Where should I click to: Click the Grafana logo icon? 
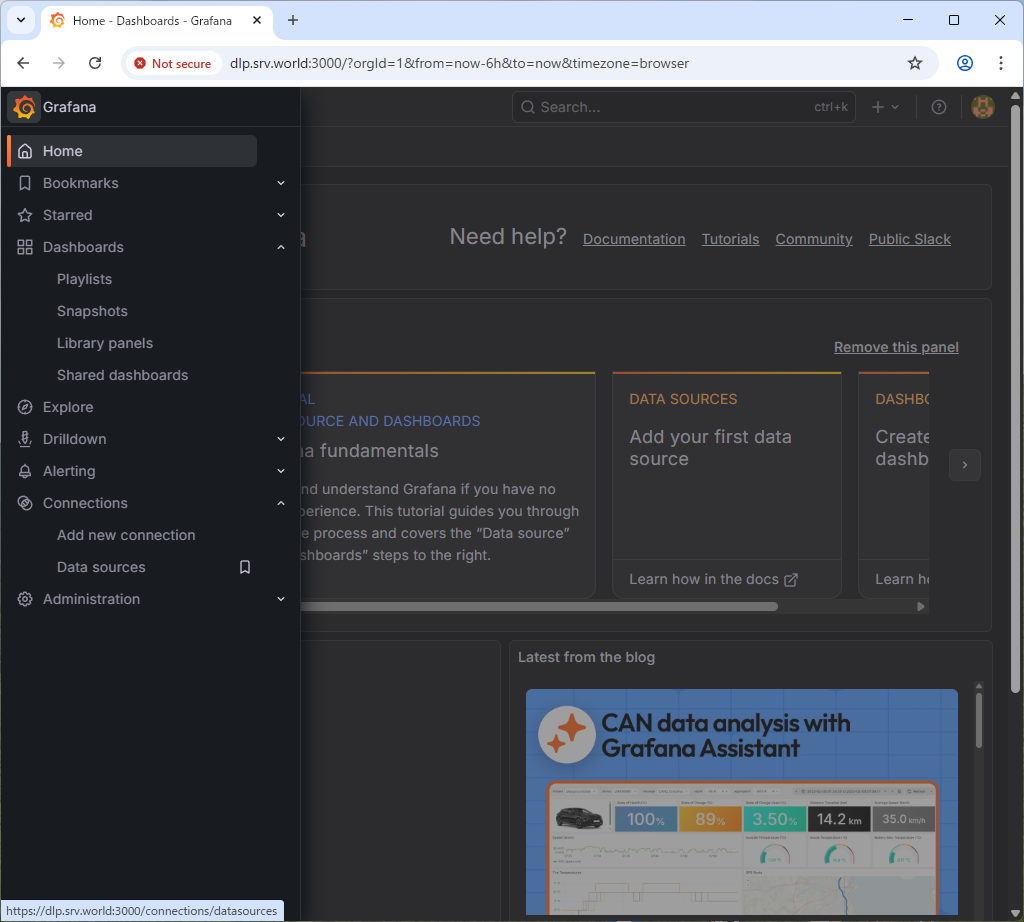click(x=24, y=107)
